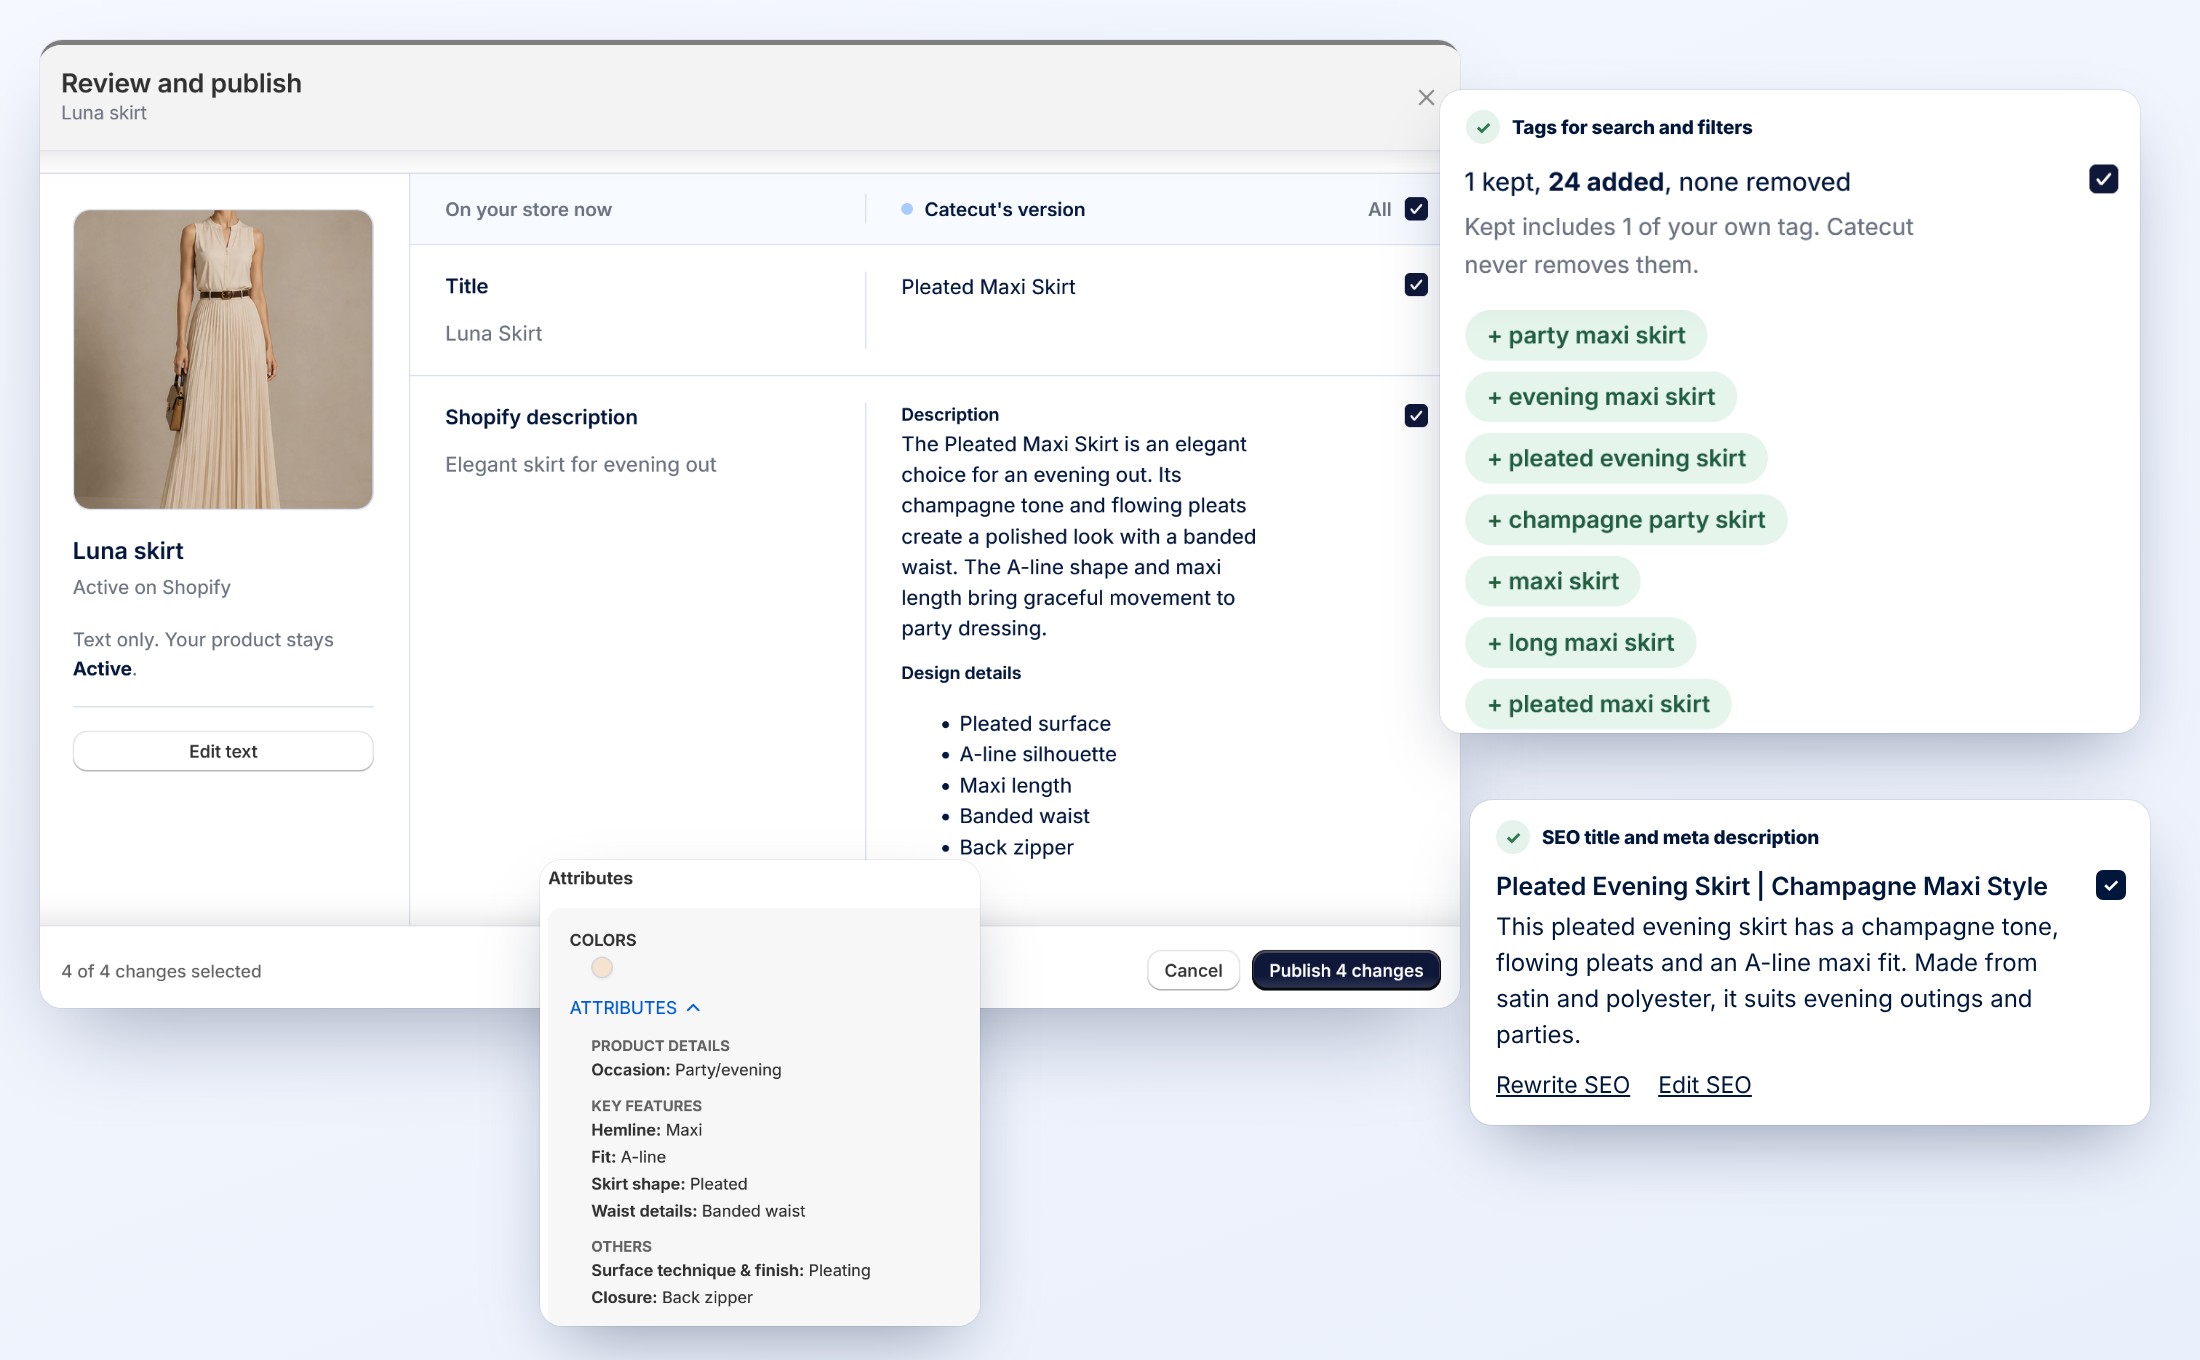Select the evening maxi skirt tag
2200x1360 pixels.
click(x=1601, y=397)
